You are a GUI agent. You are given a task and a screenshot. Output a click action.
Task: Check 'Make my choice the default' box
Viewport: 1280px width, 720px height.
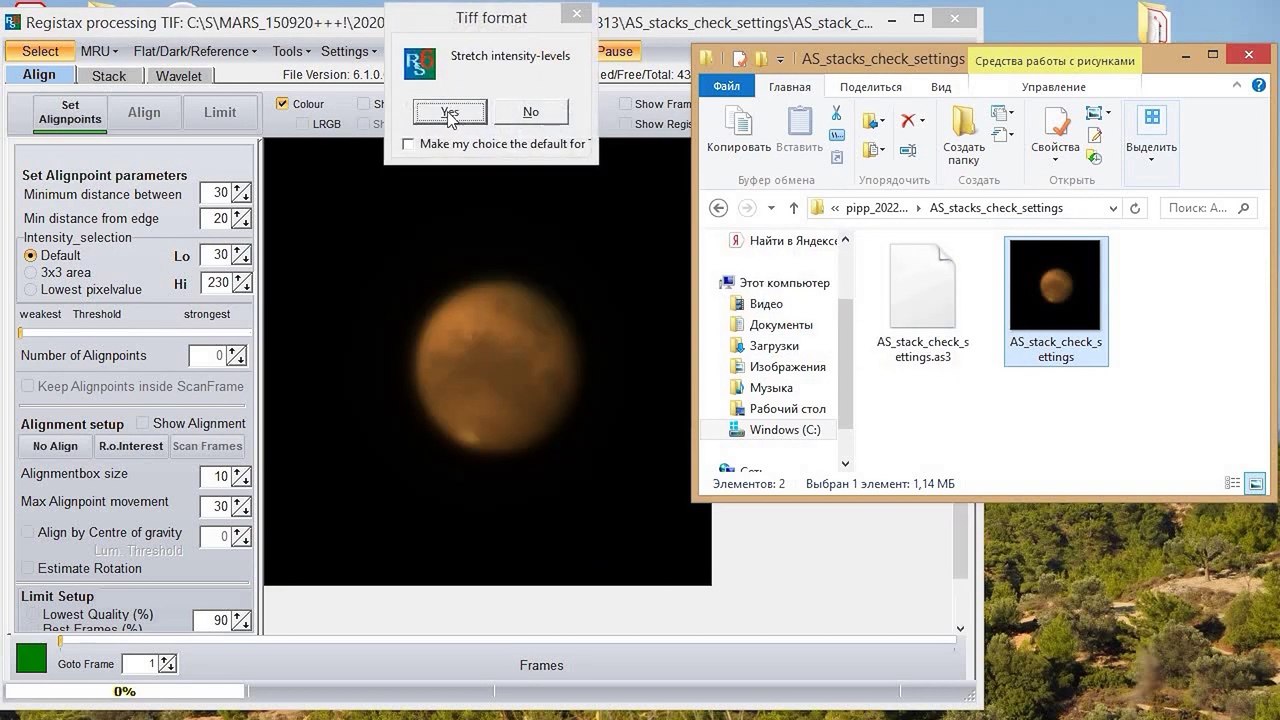coord(408,144)
